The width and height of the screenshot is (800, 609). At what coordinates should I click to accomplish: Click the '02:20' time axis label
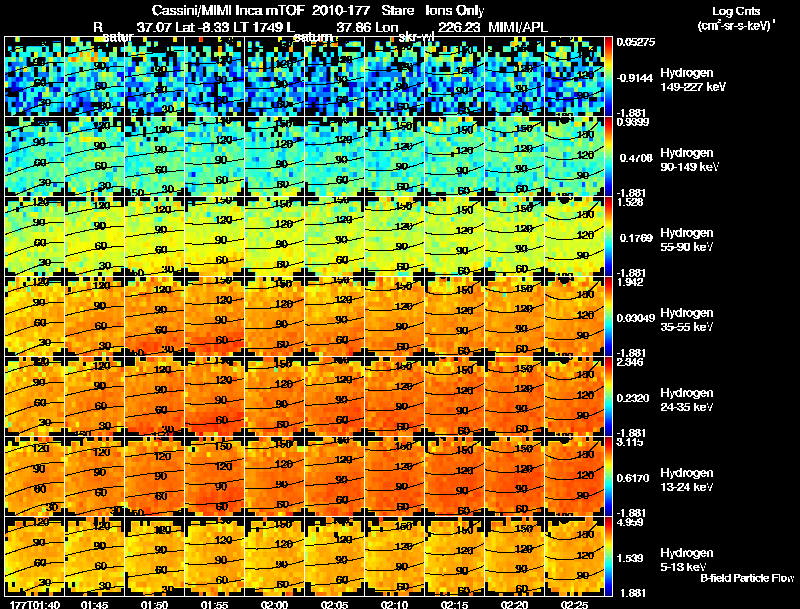coord(514,604)
